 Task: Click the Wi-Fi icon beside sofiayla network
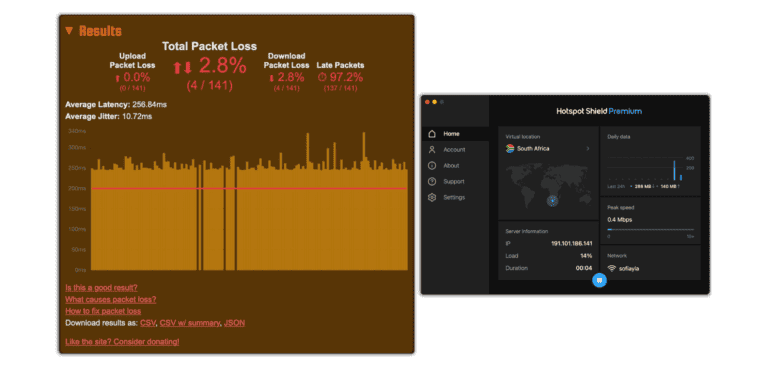[611, 268]
